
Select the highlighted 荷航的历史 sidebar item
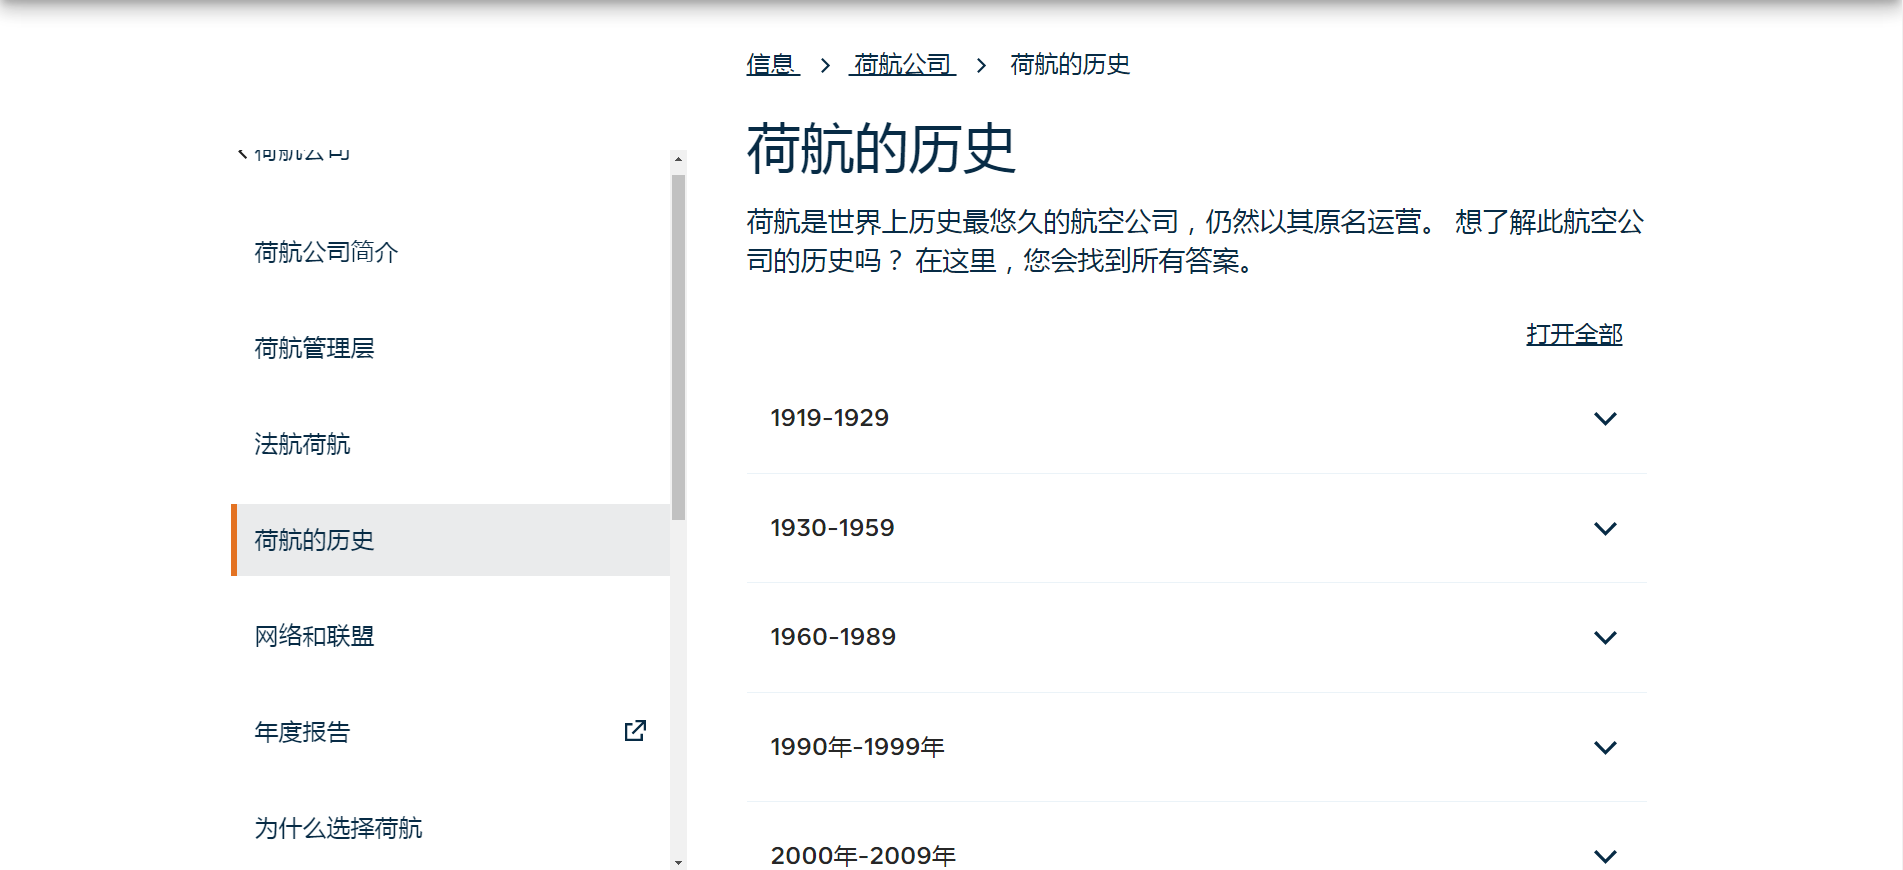coord(450,540)
